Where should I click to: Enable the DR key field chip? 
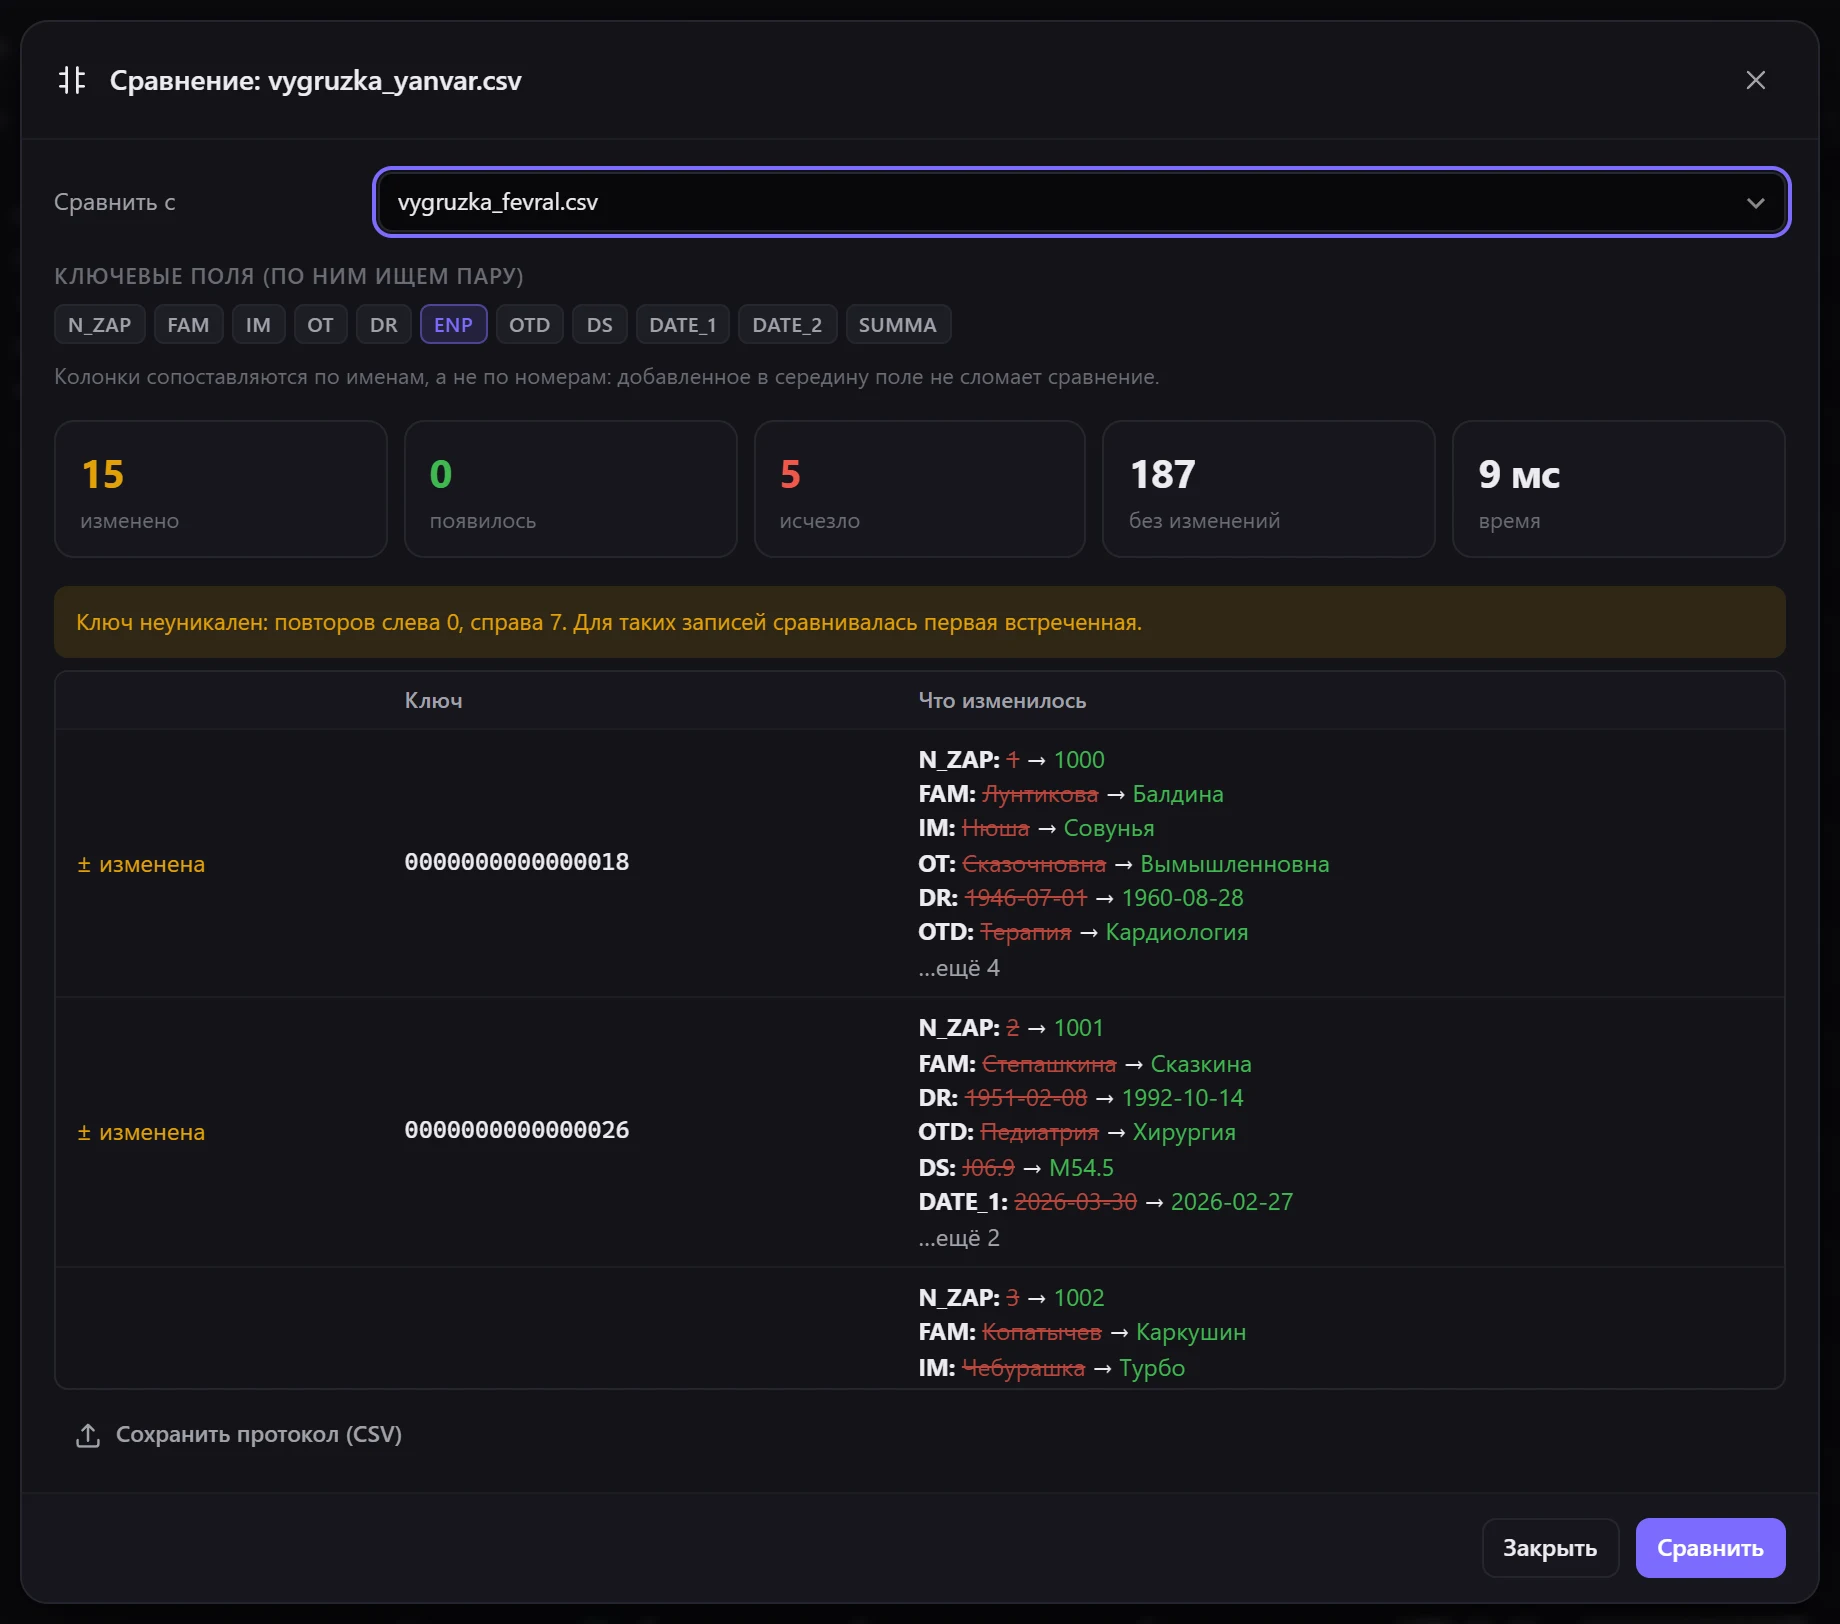pyautogui.click(x=383, y=325)
